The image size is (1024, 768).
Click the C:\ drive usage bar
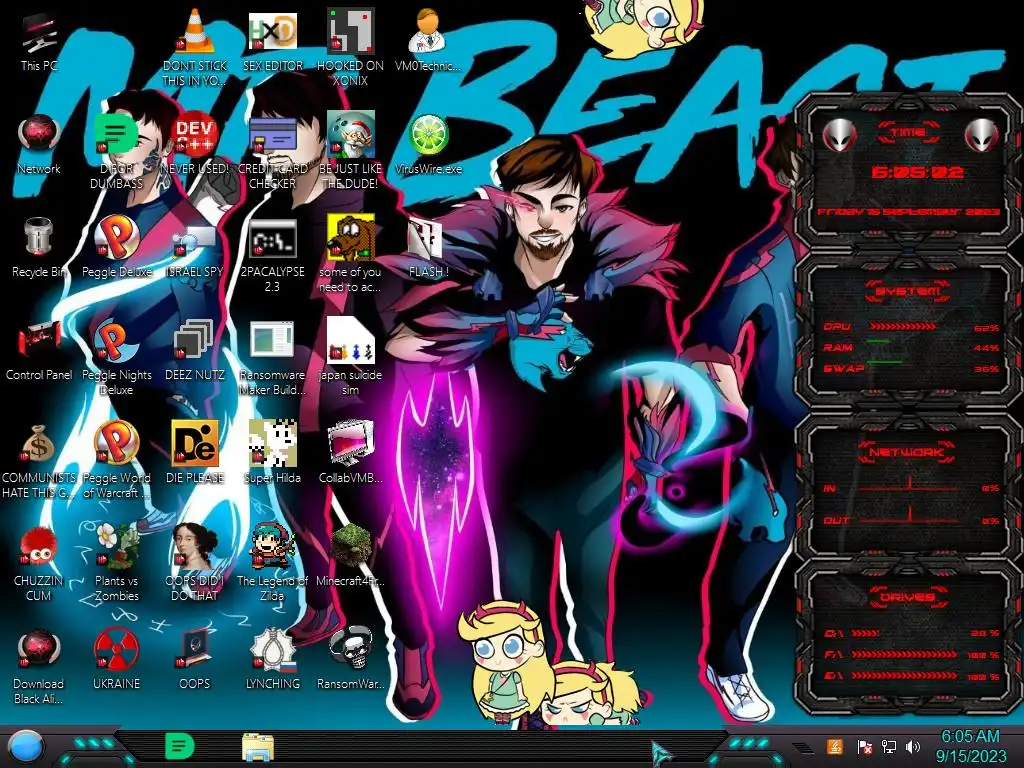coord(866,633)
